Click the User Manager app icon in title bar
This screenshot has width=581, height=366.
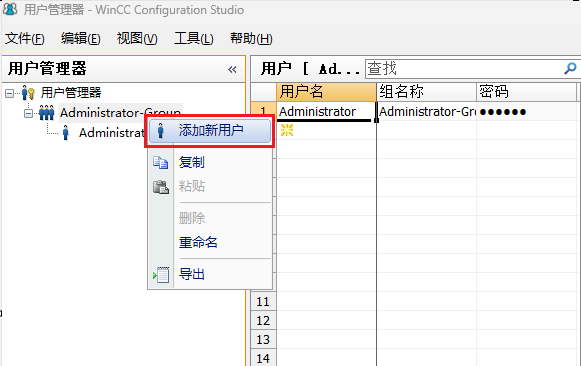pos(10,9)
